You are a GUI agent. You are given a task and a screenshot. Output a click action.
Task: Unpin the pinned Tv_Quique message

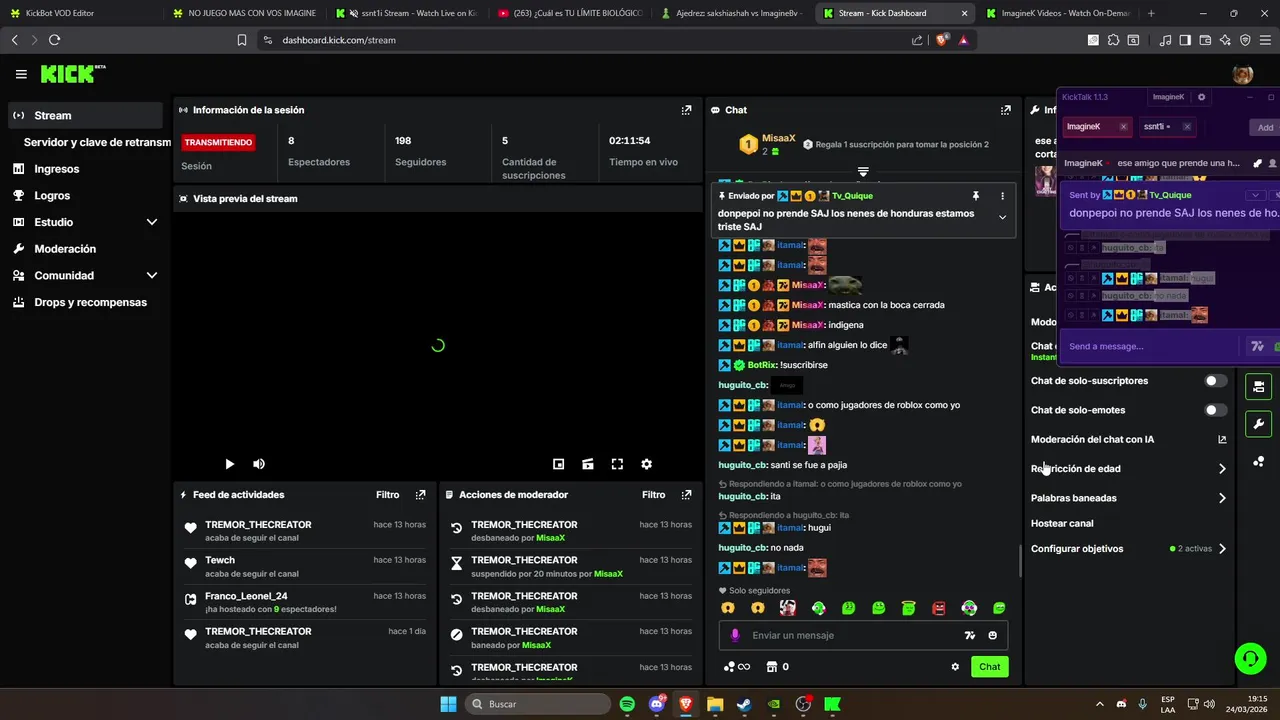[975, 196]
